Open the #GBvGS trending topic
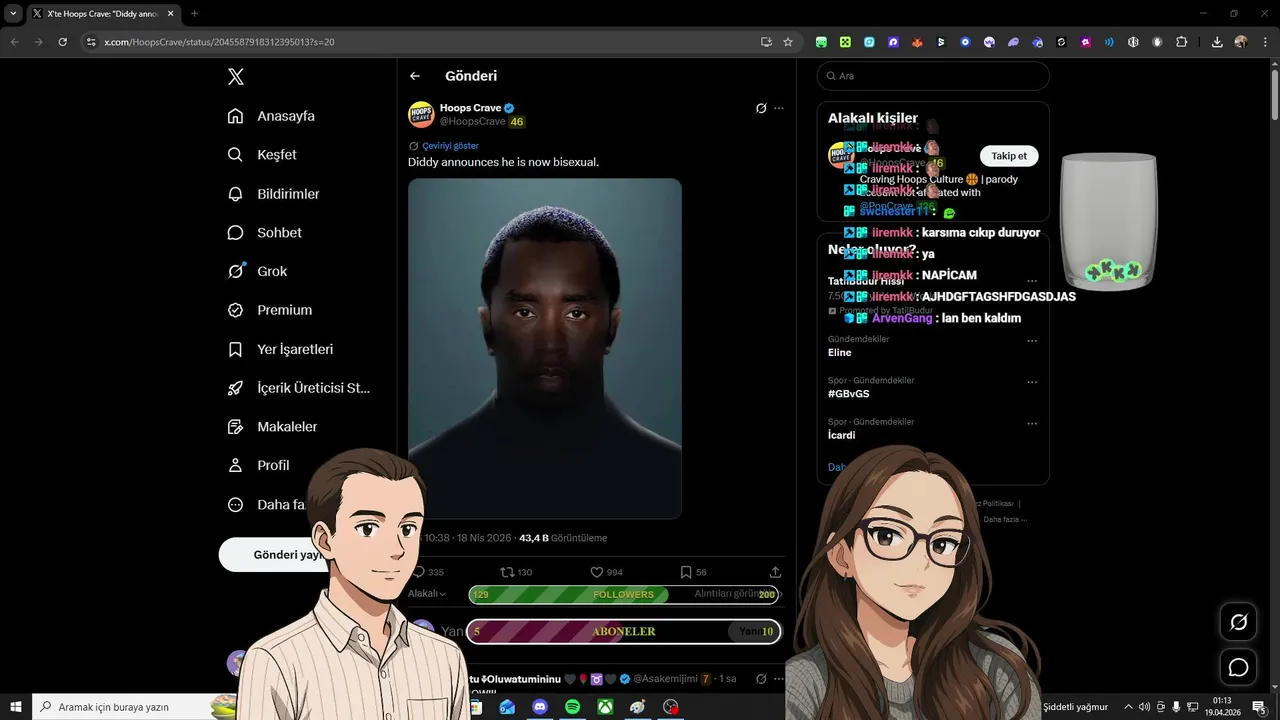Viewport: 1280px width, 720px height. point(848,394)
